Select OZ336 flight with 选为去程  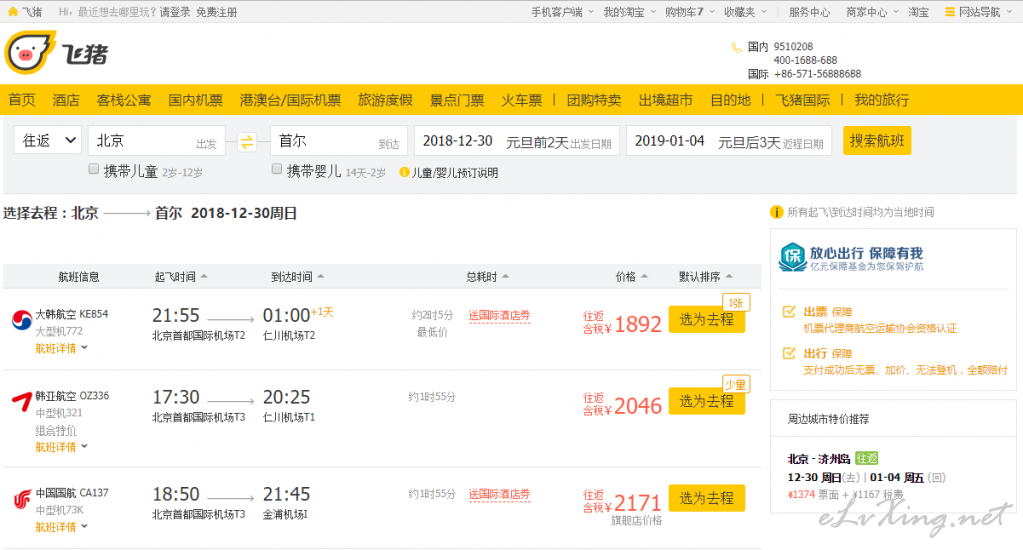point(707,401)
